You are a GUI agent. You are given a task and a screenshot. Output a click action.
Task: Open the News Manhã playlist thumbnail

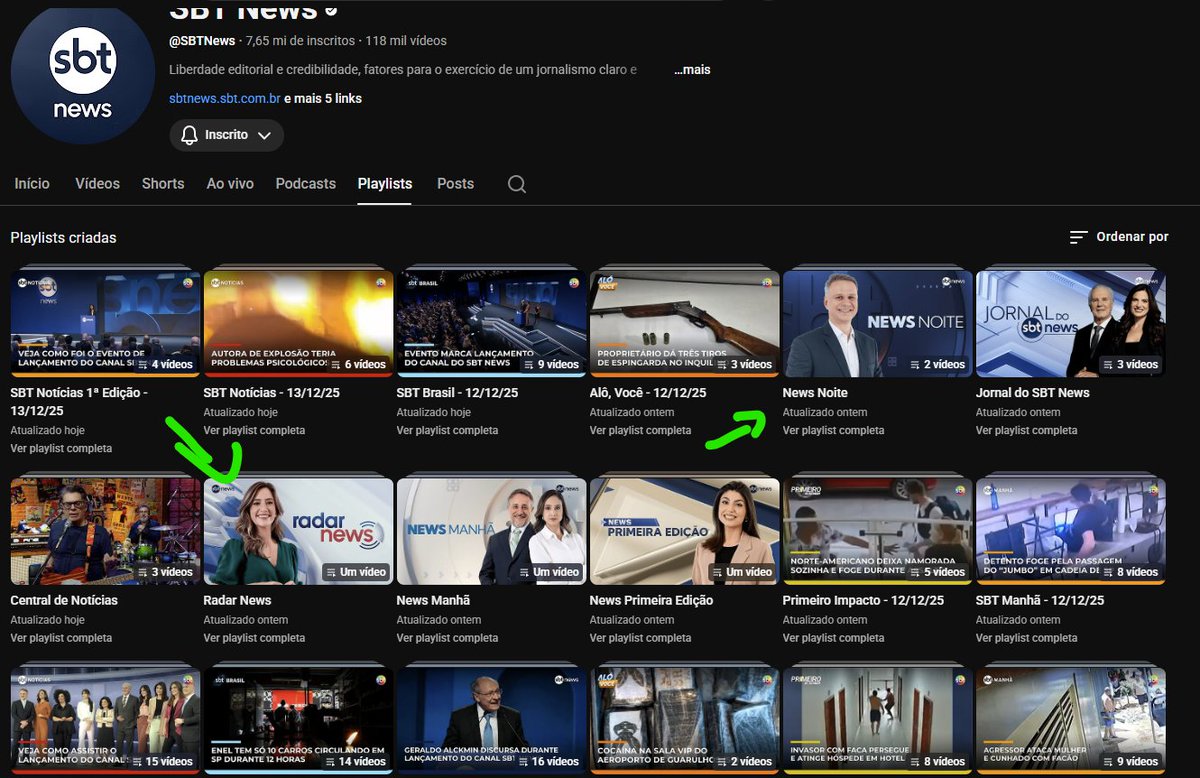coord(491,531)
